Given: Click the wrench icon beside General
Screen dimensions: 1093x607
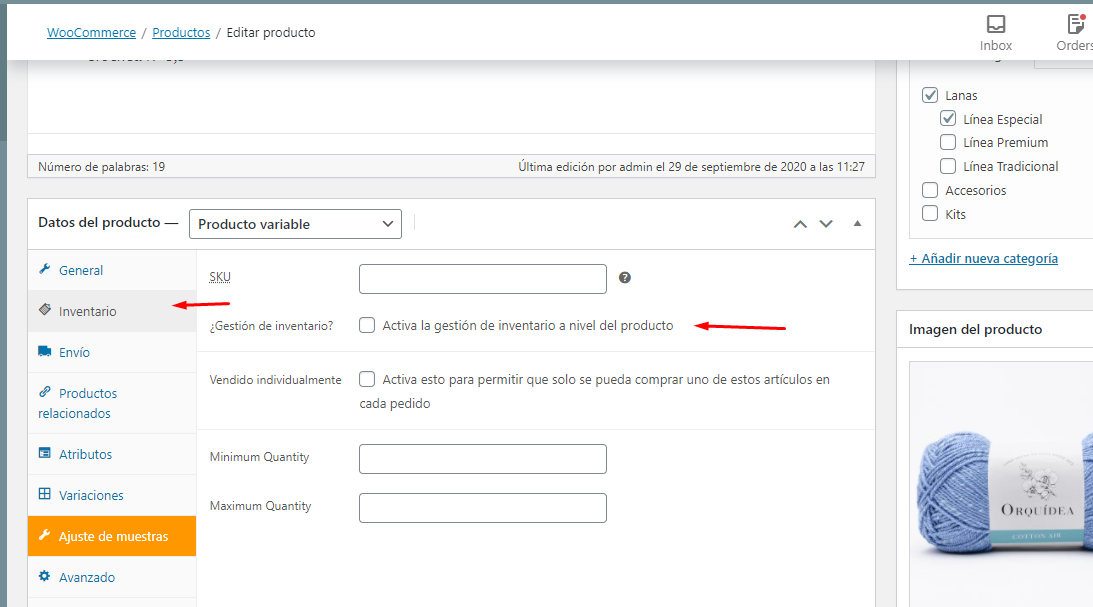Looking at the screenshot, I should (x=44, y=270).
